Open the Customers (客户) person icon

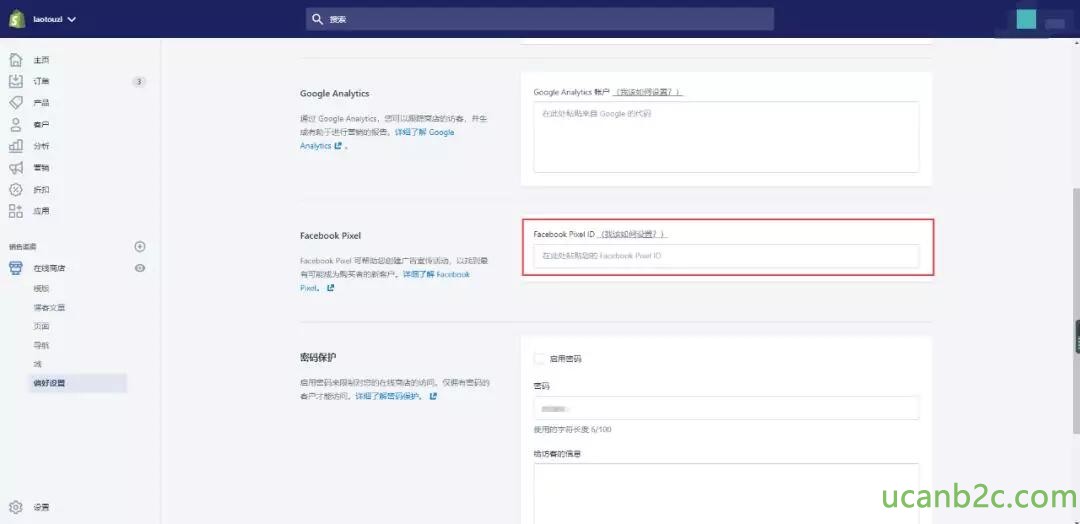point(15,125)
